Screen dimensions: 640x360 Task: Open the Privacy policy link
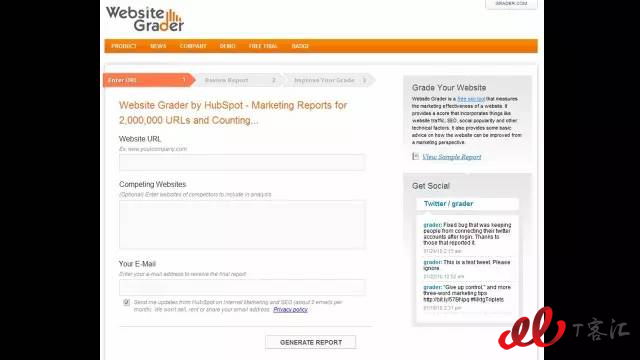(290, 309)
